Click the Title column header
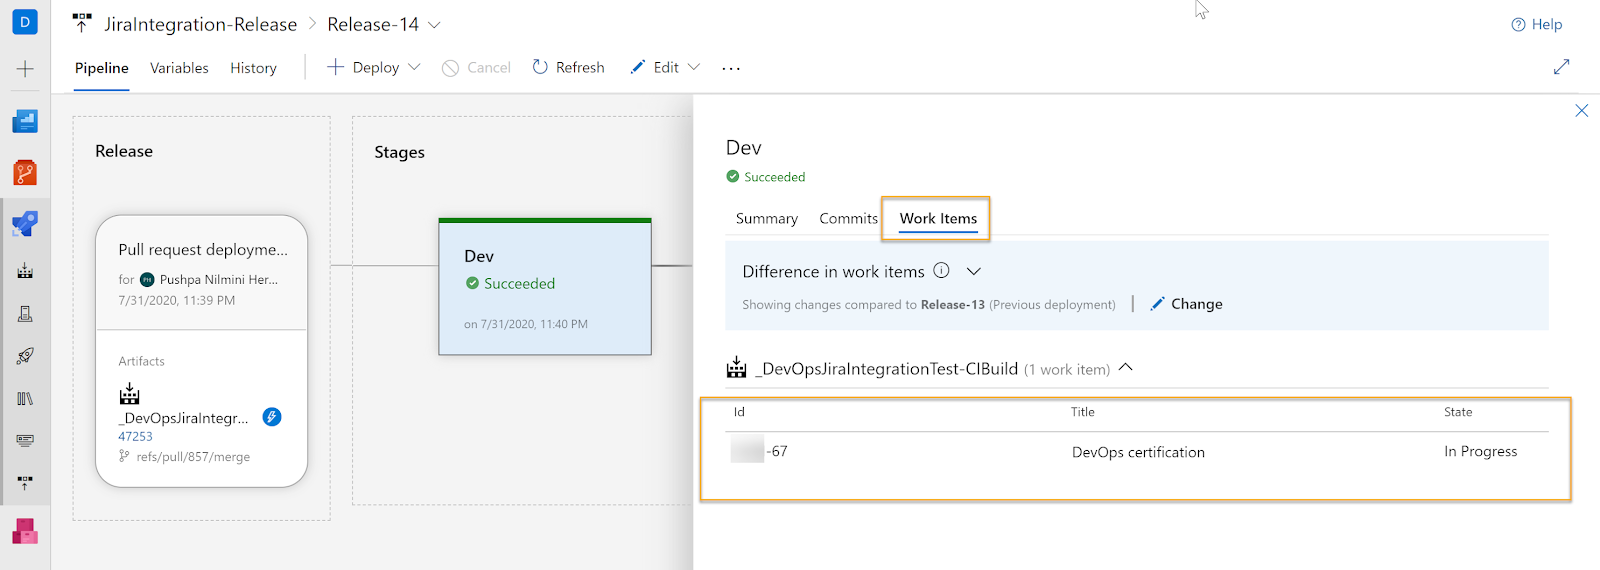The width and height of the screenshot is (1600, 570). 1082,412
